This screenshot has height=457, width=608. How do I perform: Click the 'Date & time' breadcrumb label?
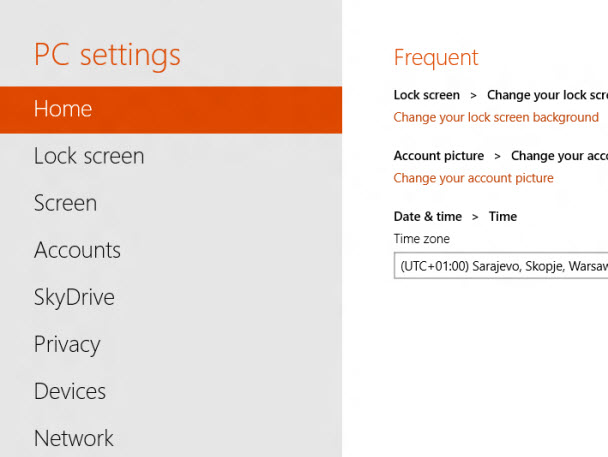click(428, 216)
